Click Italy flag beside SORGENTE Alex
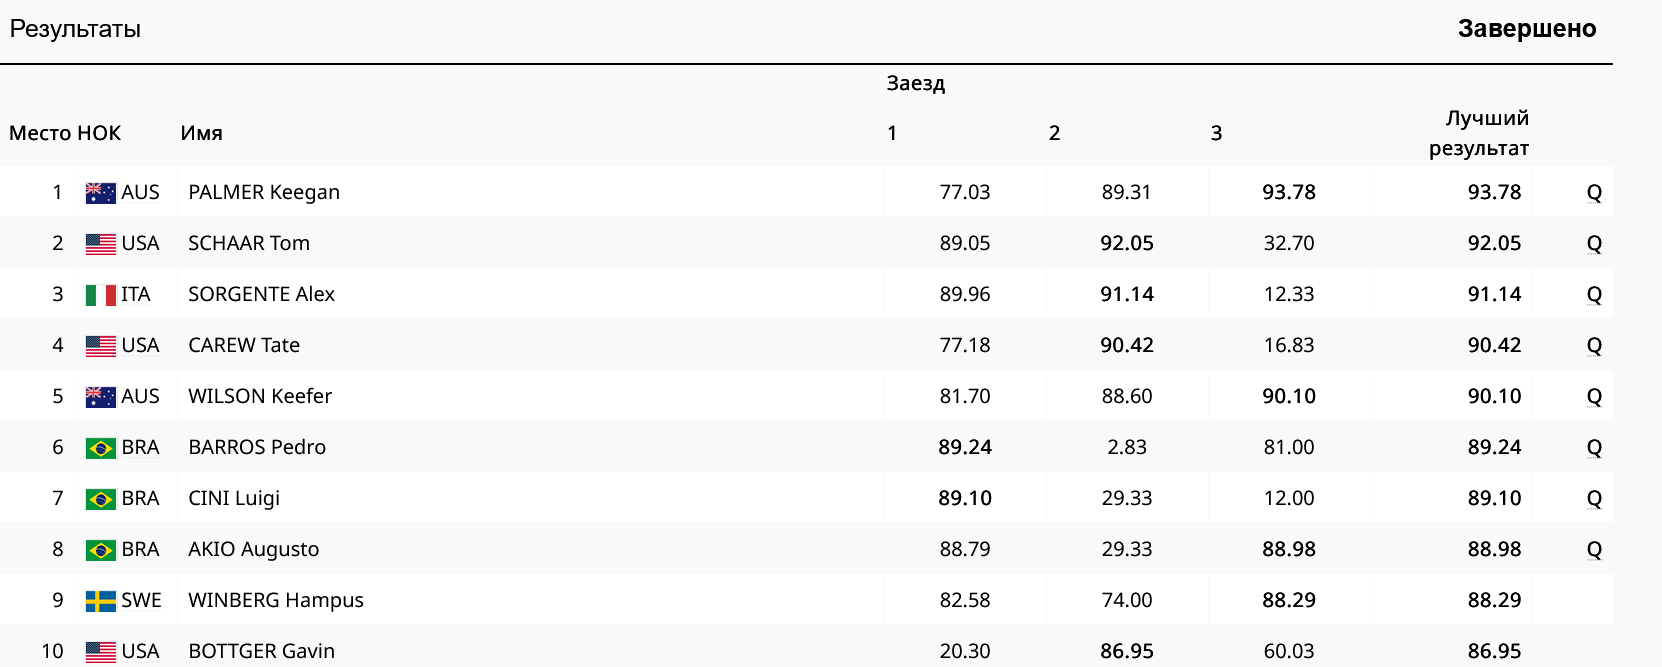The image size is (1662, 667). 100,295
